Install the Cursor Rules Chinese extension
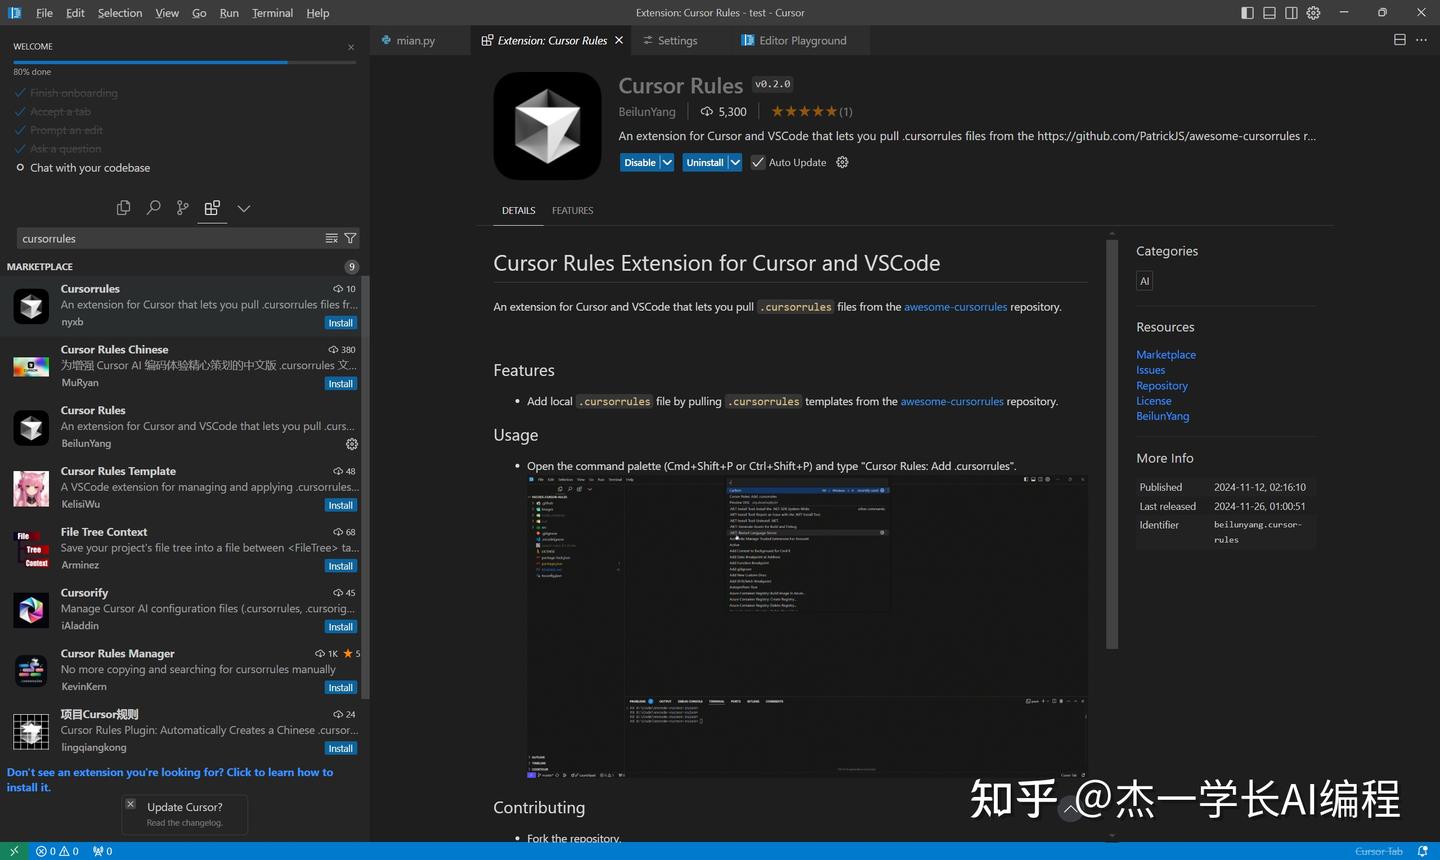This screenshot has width=1440, height=860. click(x=341, y=384)
